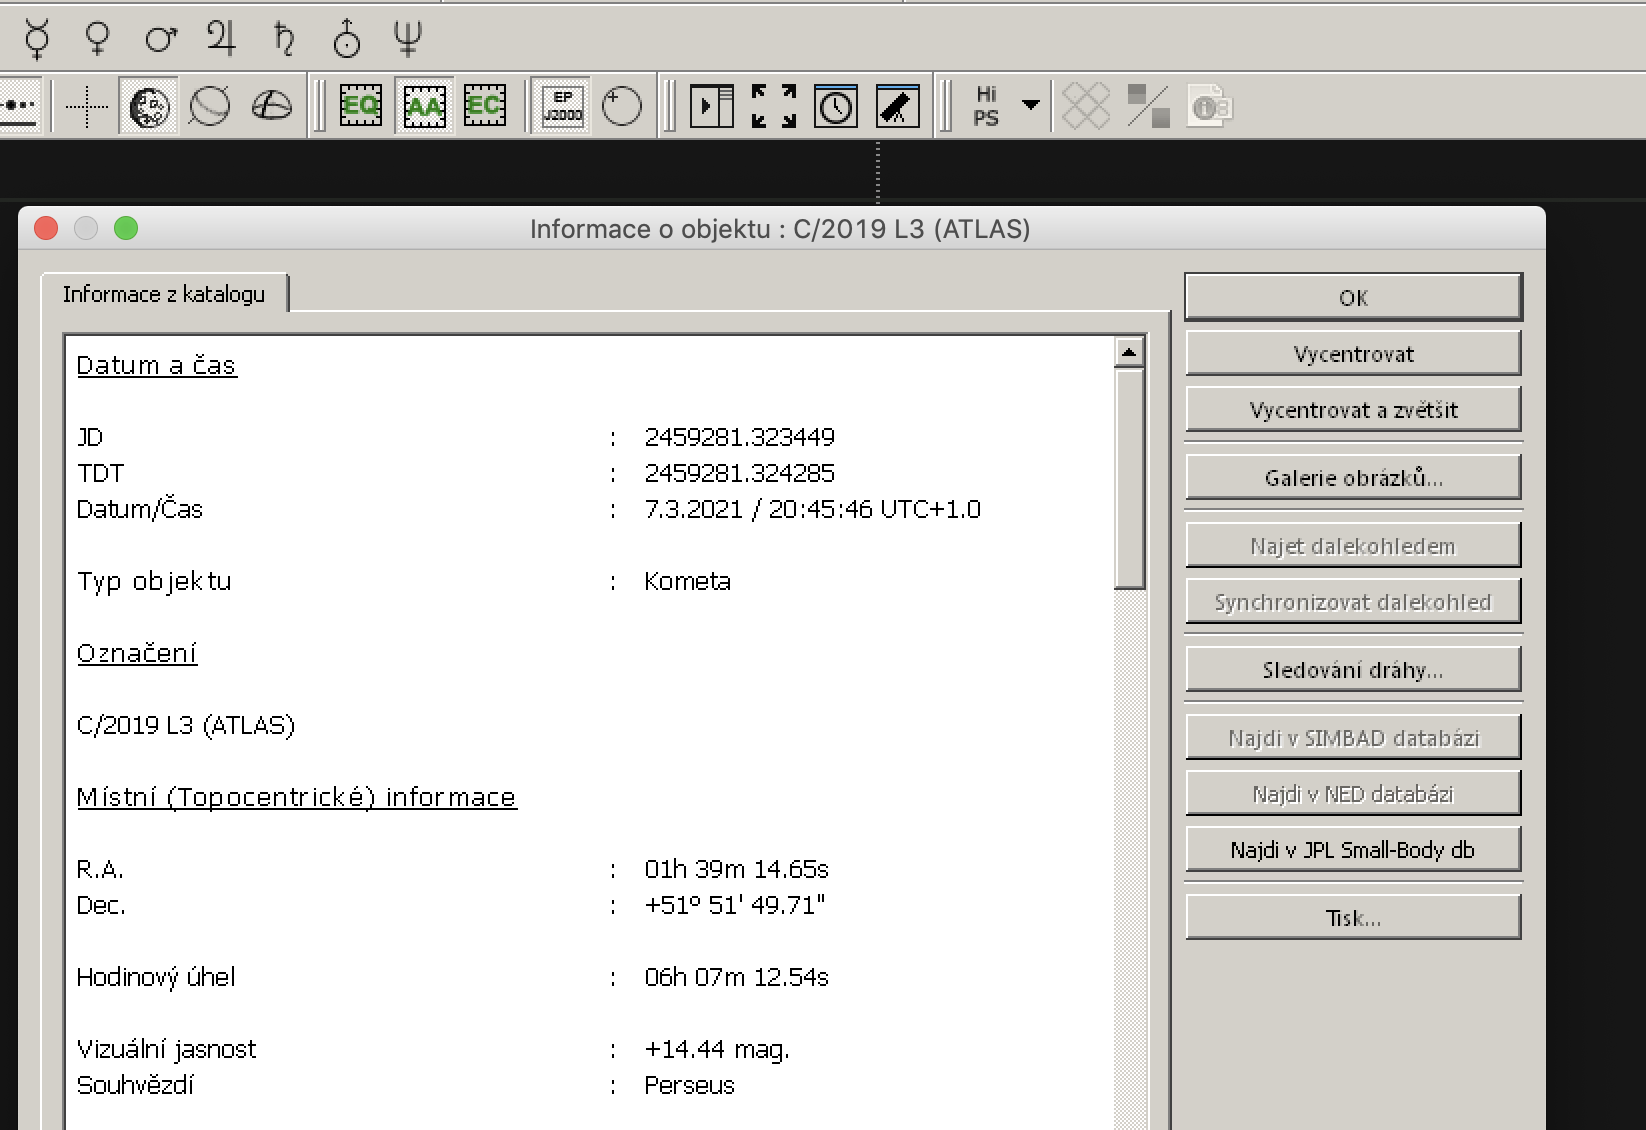Viewport: 1646px width, 1130px height.
Task: Select the Mercury planet icon
Action: [x=37, y=39]
